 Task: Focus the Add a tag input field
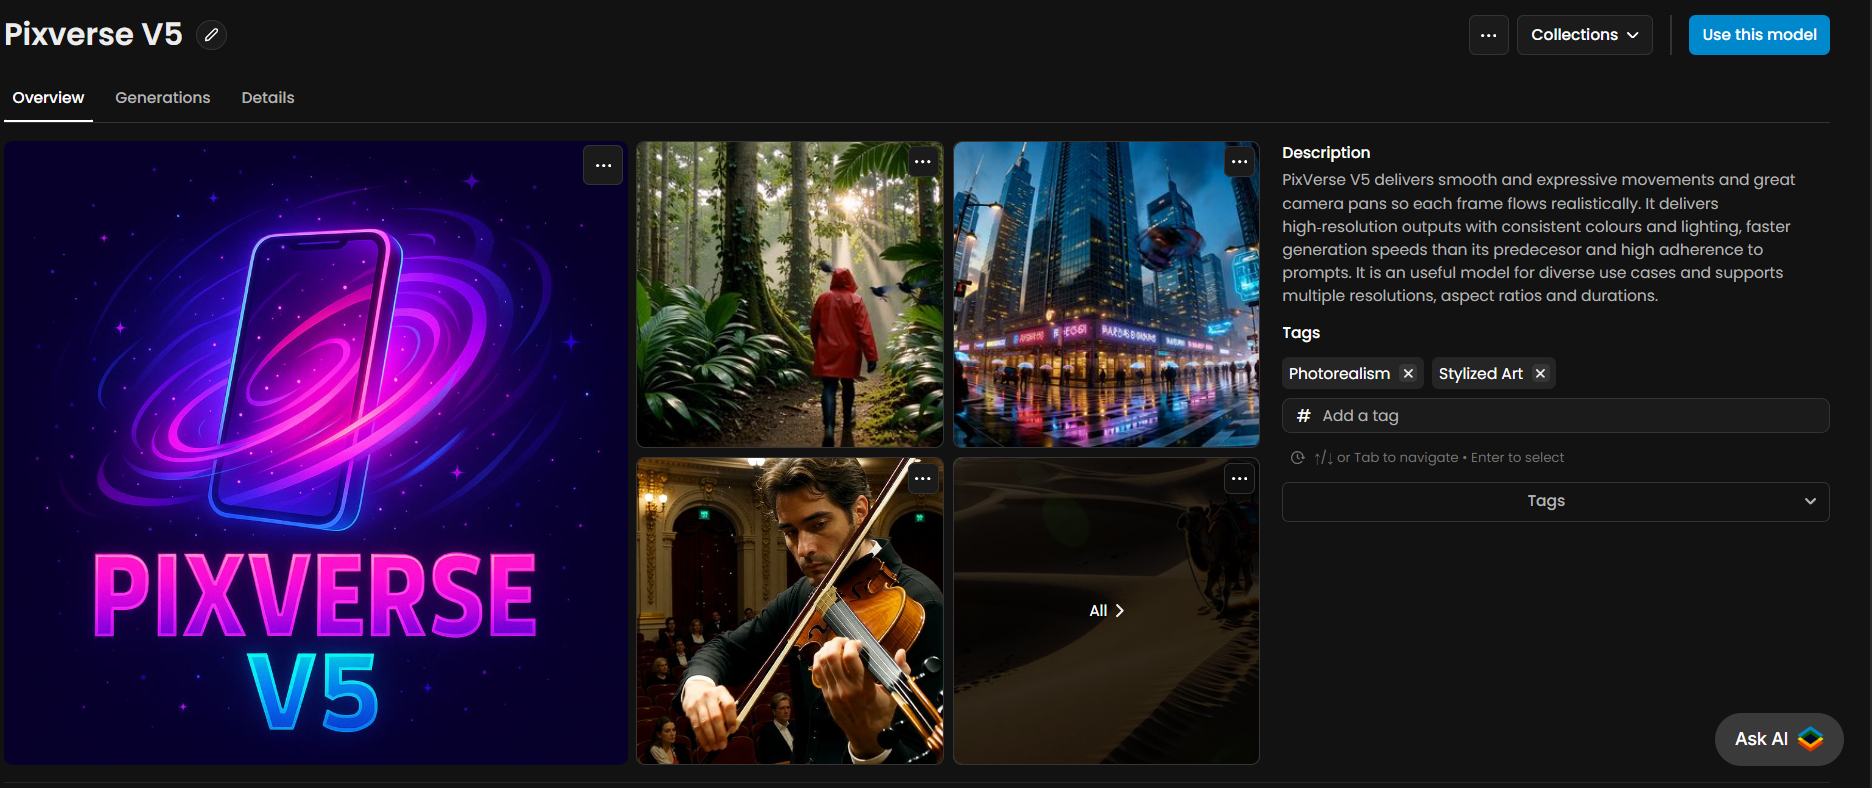1555,416
